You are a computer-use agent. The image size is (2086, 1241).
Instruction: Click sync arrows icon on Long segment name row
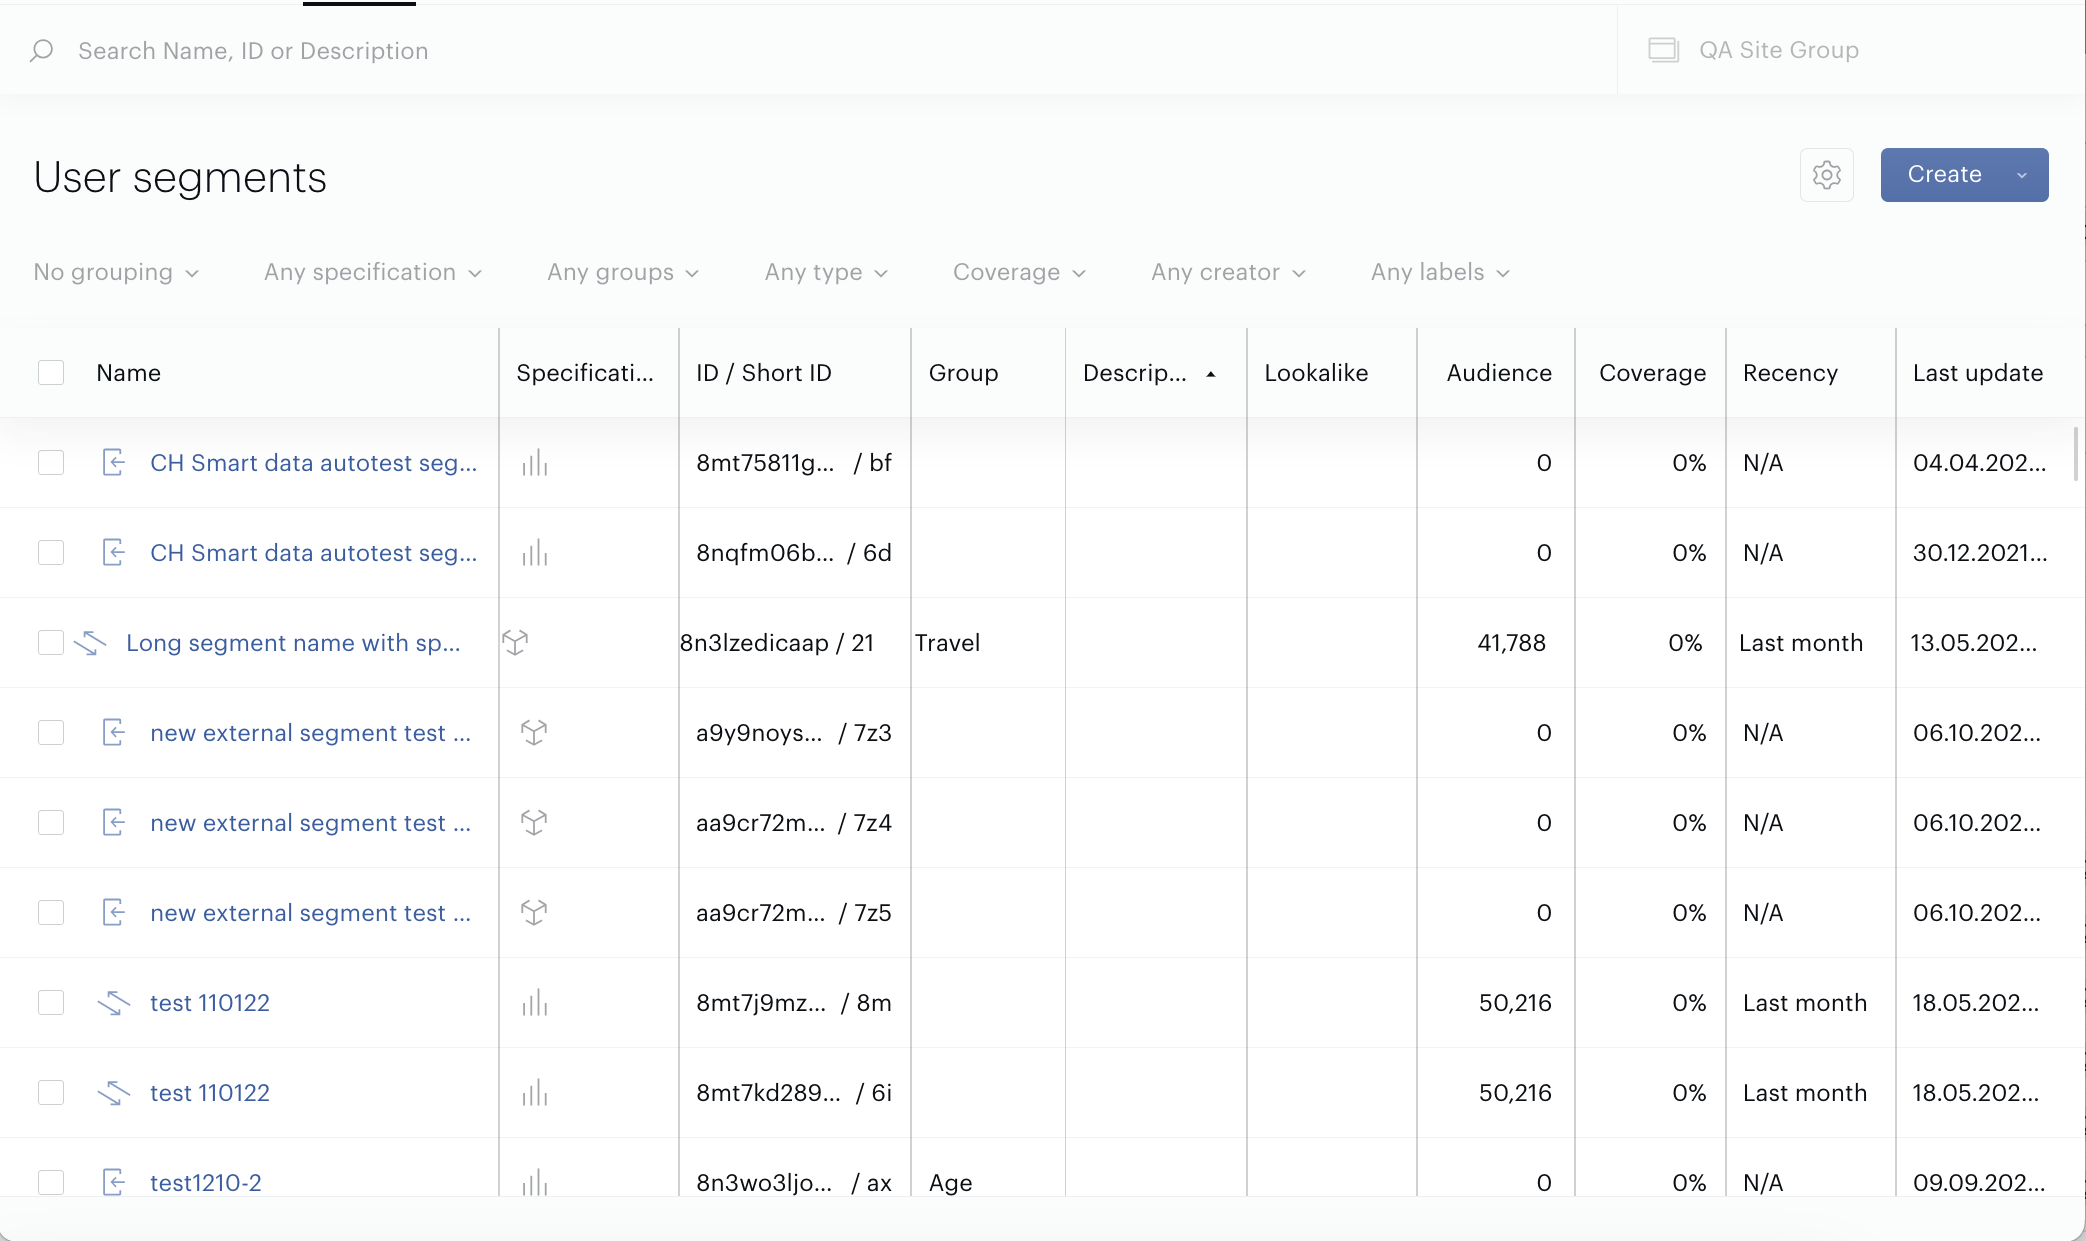click(x=90, y=643)
